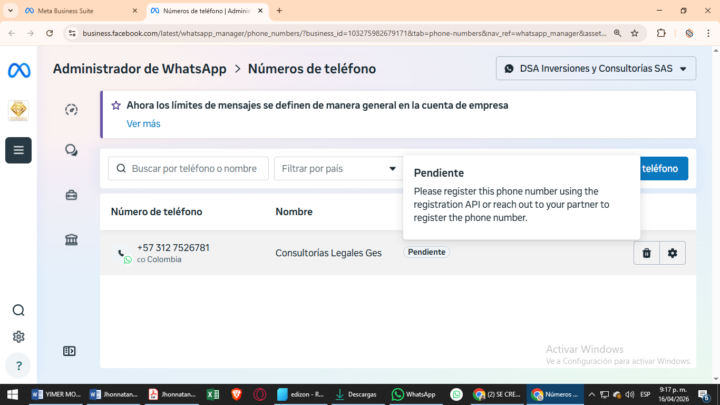Open Descargas window from taskbar
Image resolution: width=720 pixels, height=405 pixels.
point(356,394)
